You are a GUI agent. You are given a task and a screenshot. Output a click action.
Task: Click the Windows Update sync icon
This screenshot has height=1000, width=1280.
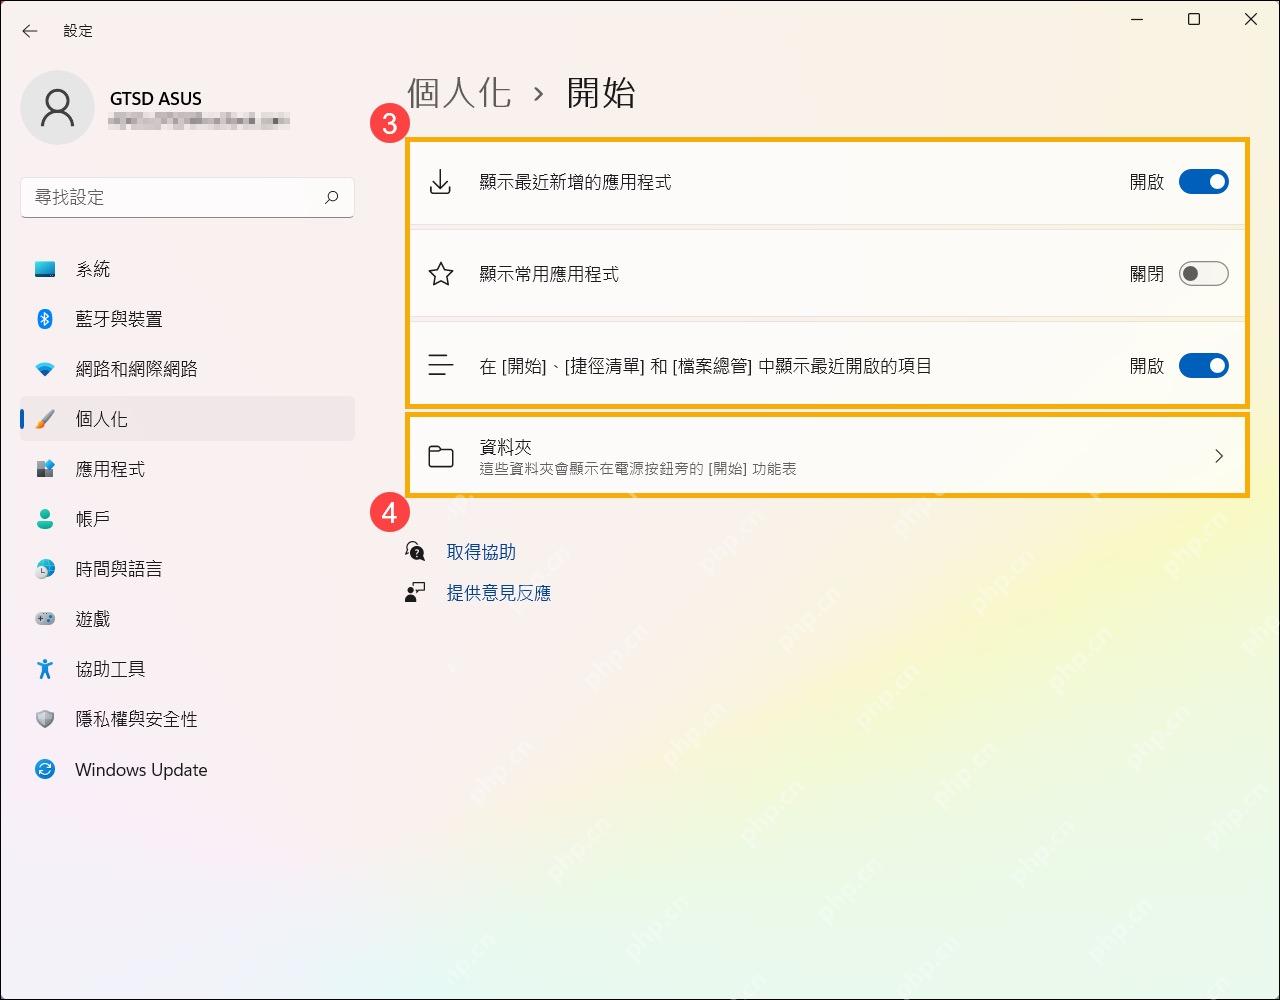[x=45, y=769]
